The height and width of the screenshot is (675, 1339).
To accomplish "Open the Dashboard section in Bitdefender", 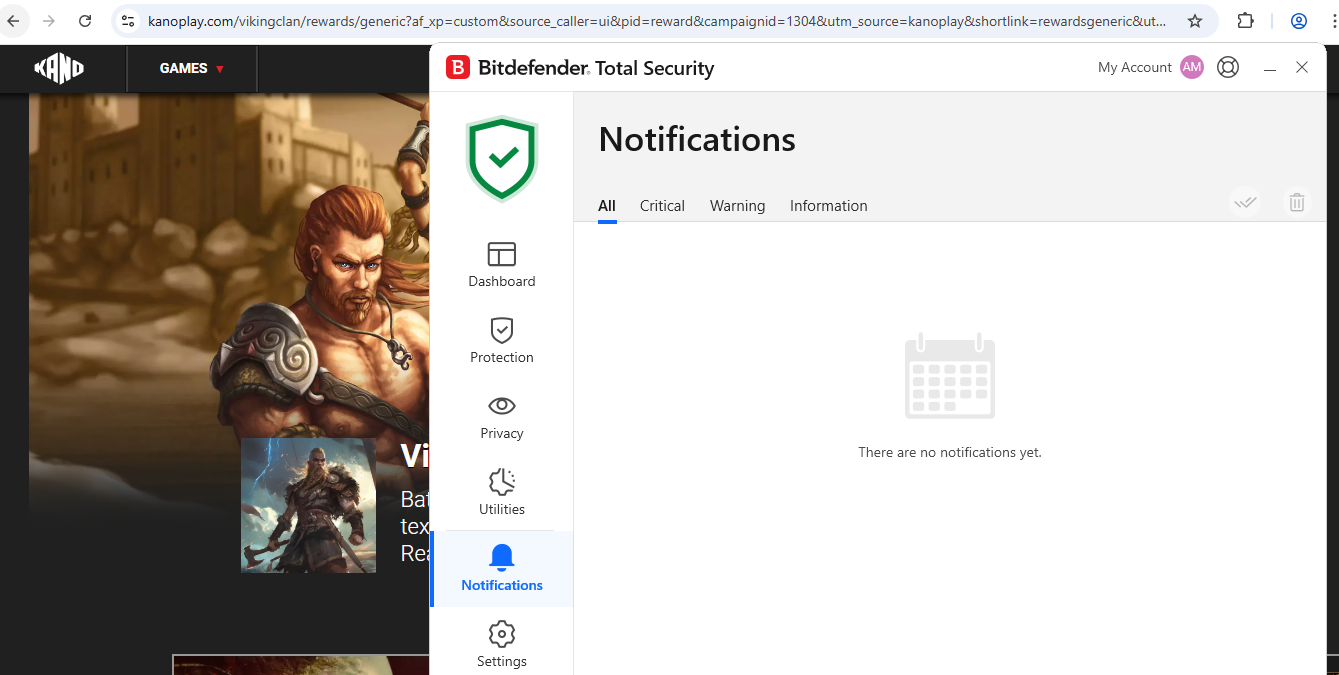I will (x=502, y=265).
